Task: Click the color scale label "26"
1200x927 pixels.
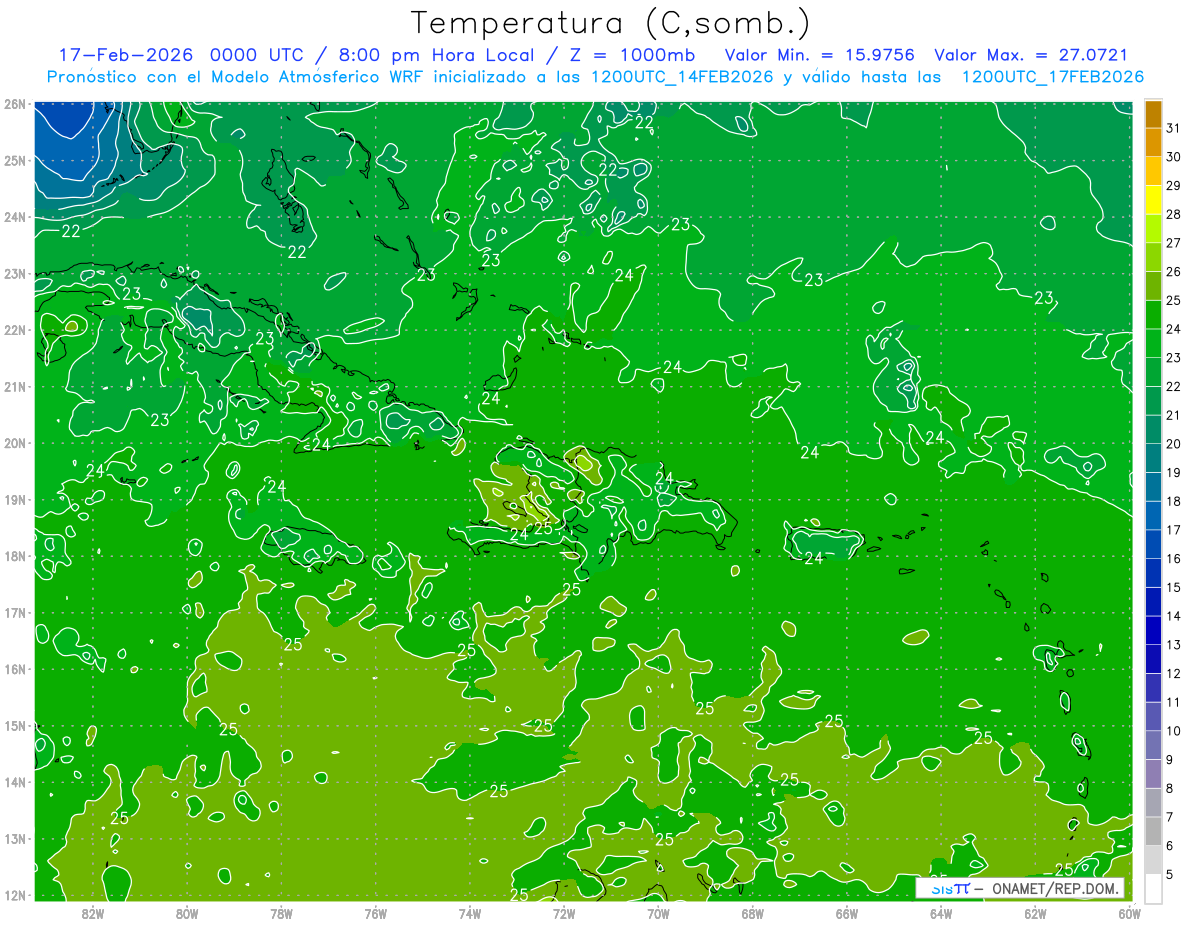Action: coord(1174,271)
